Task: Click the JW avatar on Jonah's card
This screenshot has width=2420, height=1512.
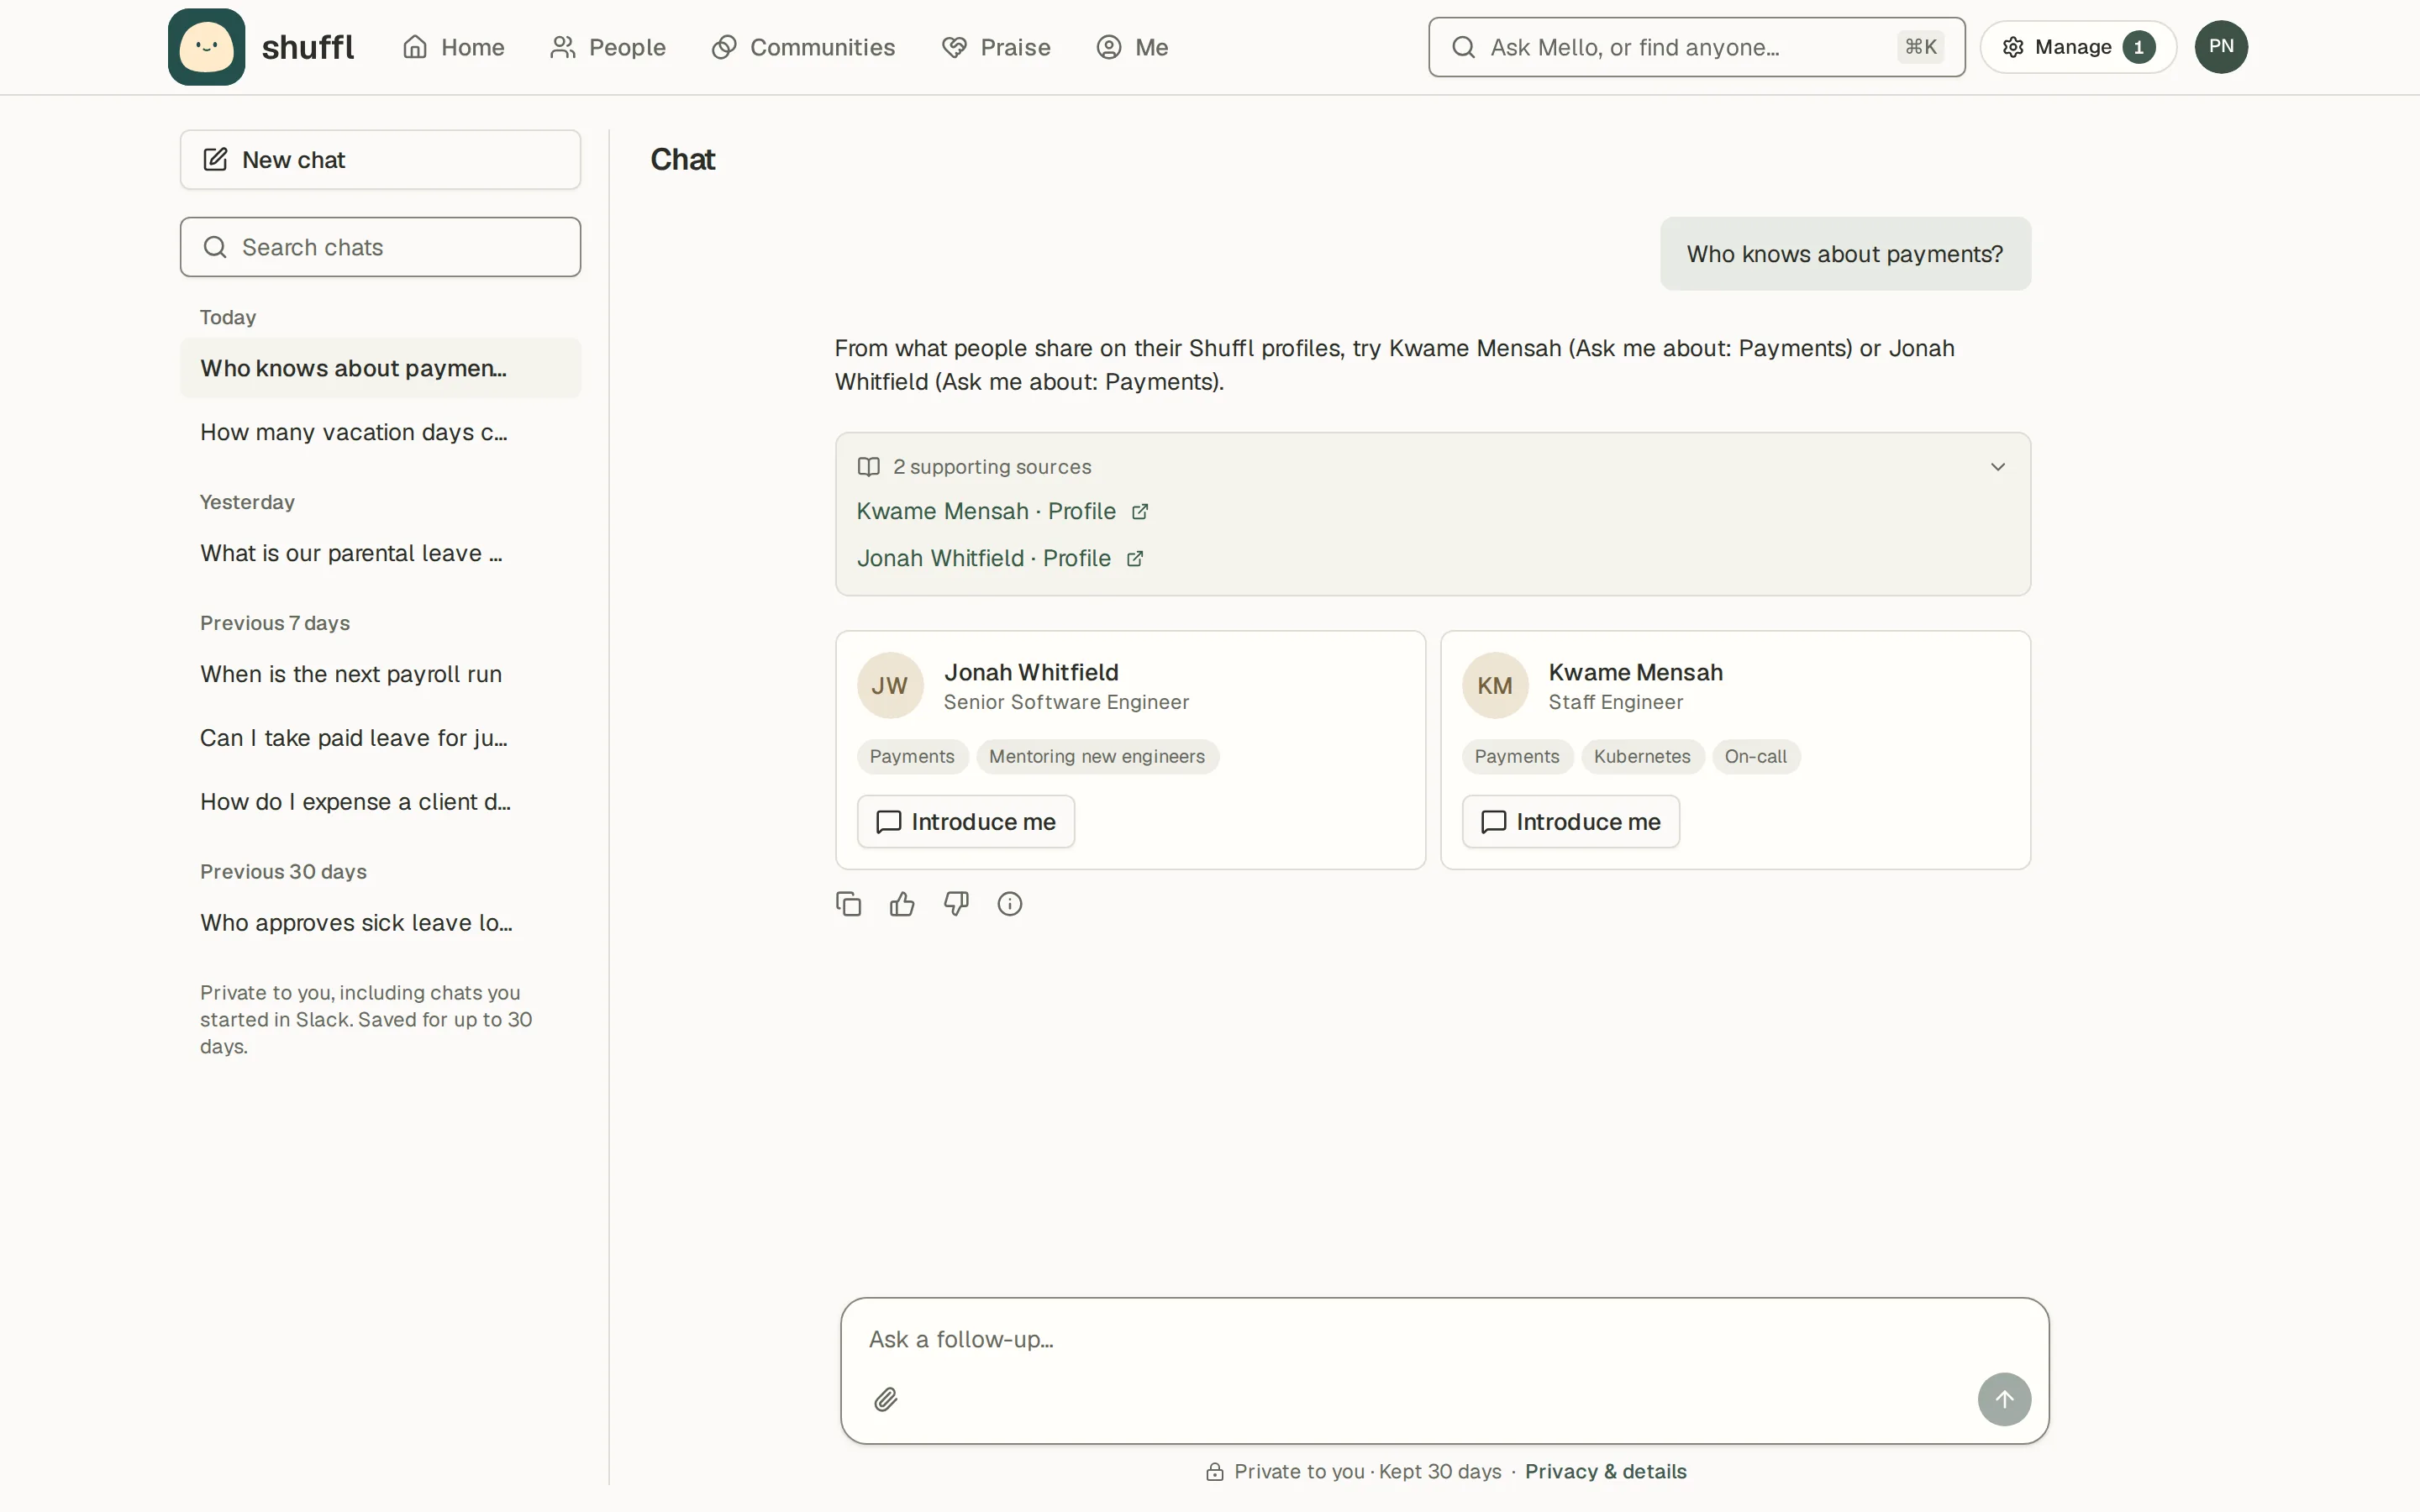Action: pyautogui.click(x=889, y=686)
